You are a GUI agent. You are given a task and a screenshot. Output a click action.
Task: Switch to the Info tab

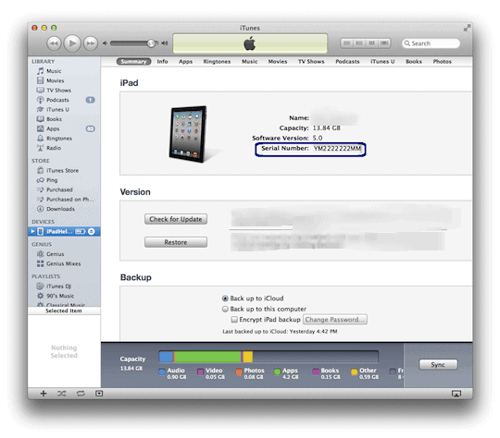coord(162,62)
